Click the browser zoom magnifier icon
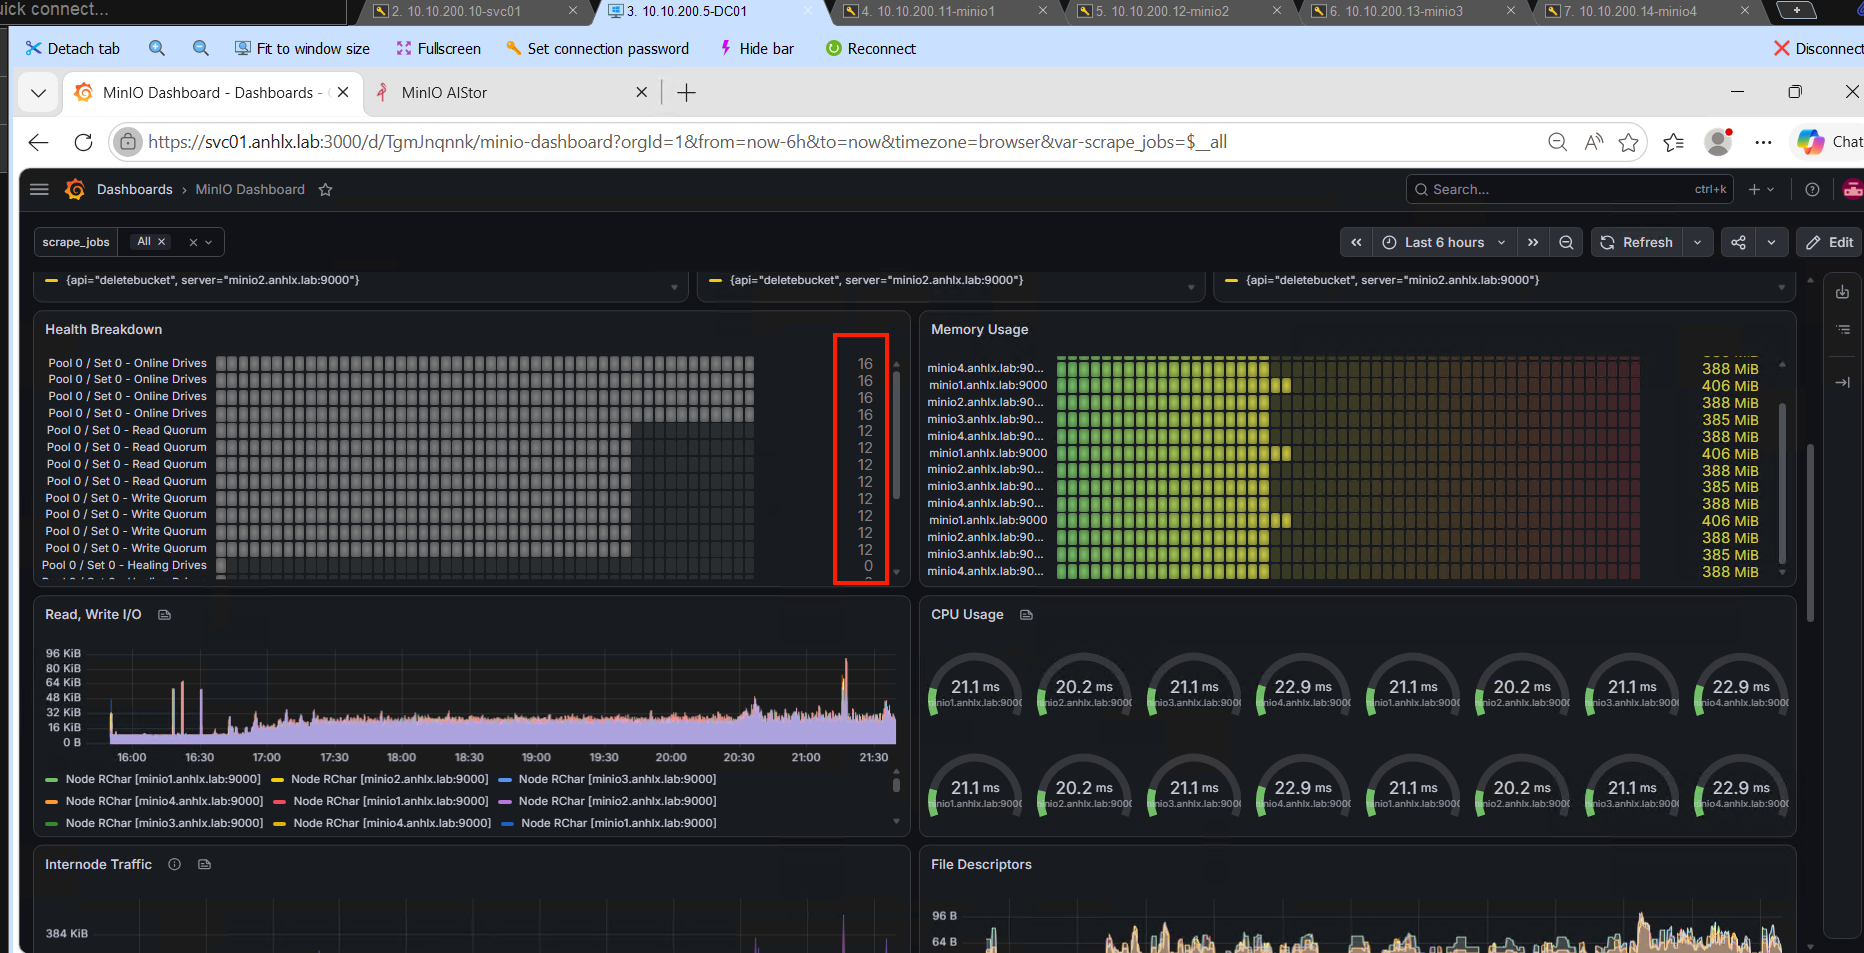This screenshot has height=953, width=1864. 1557,142
